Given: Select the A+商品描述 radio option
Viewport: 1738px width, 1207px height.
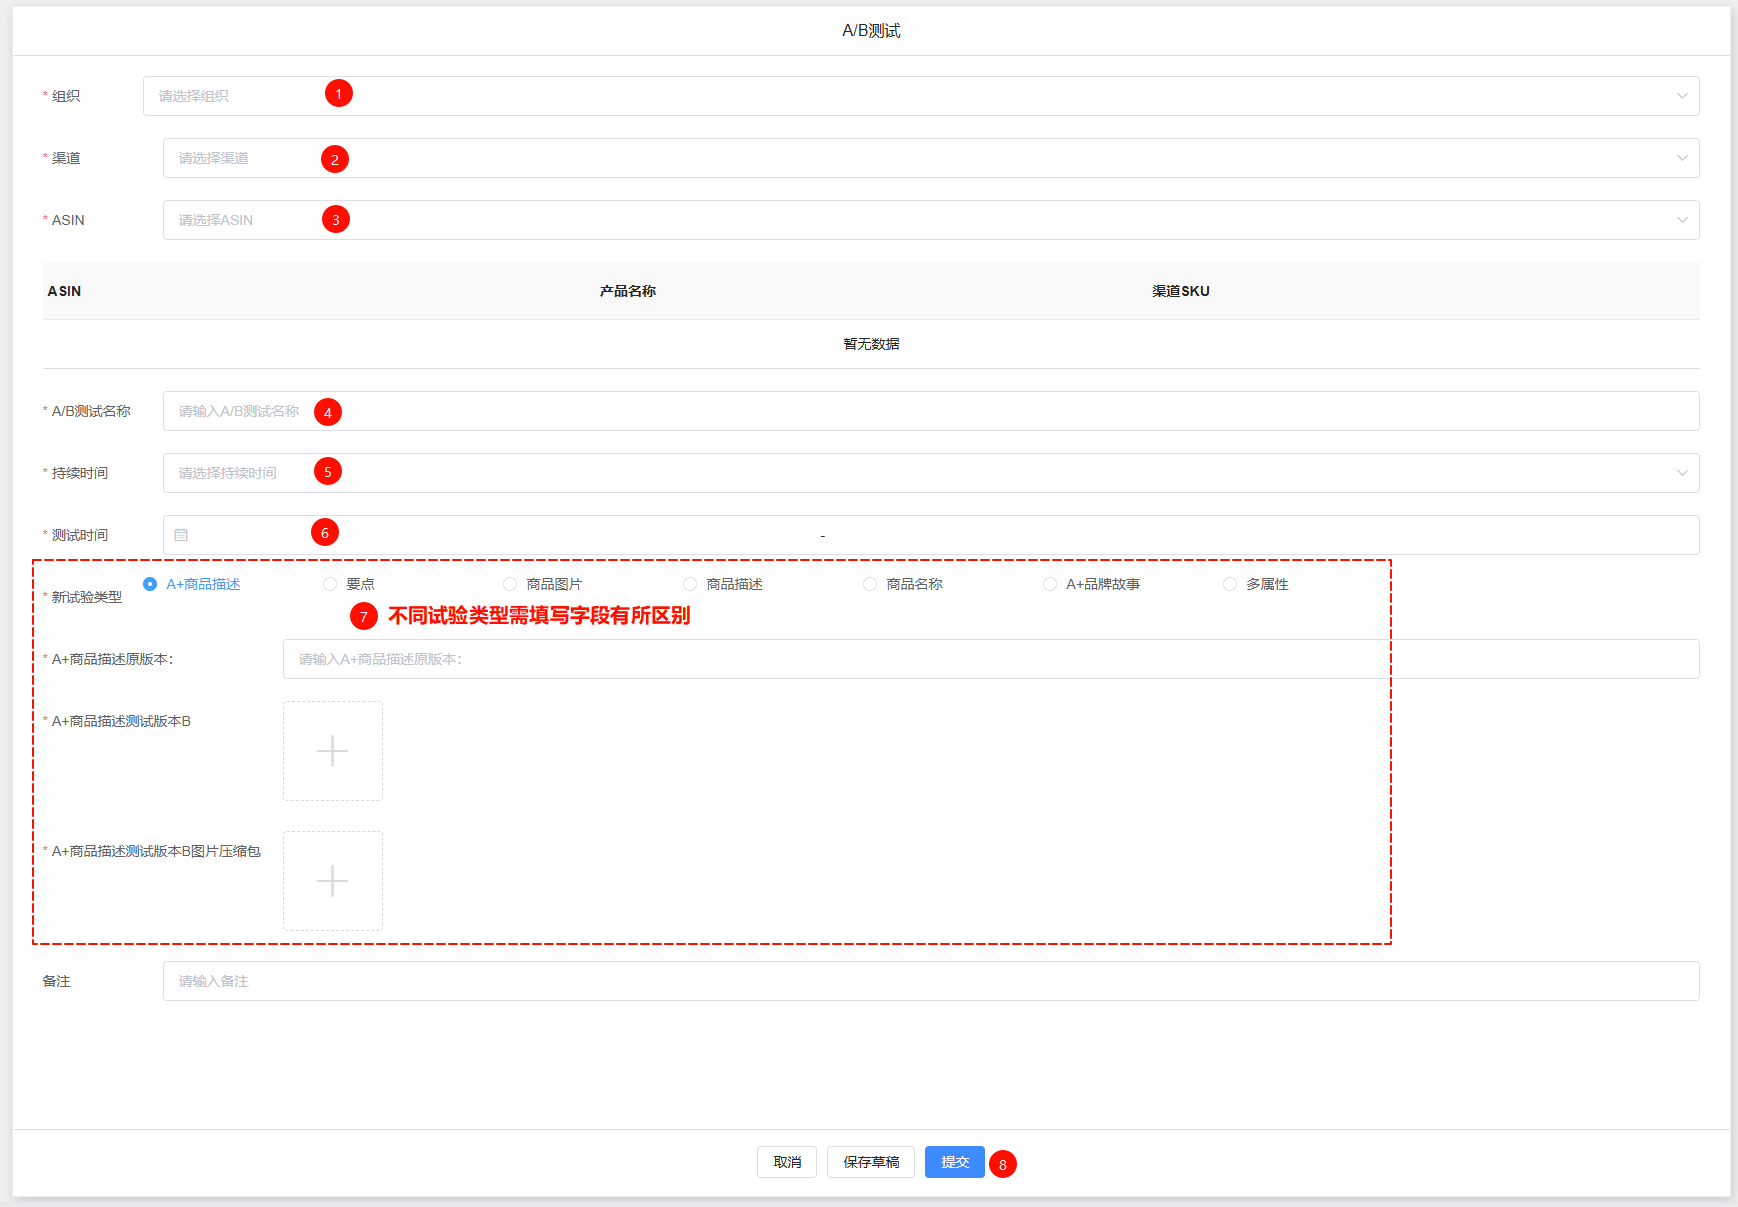Looking at the screenshot, I should click(151, 584).
